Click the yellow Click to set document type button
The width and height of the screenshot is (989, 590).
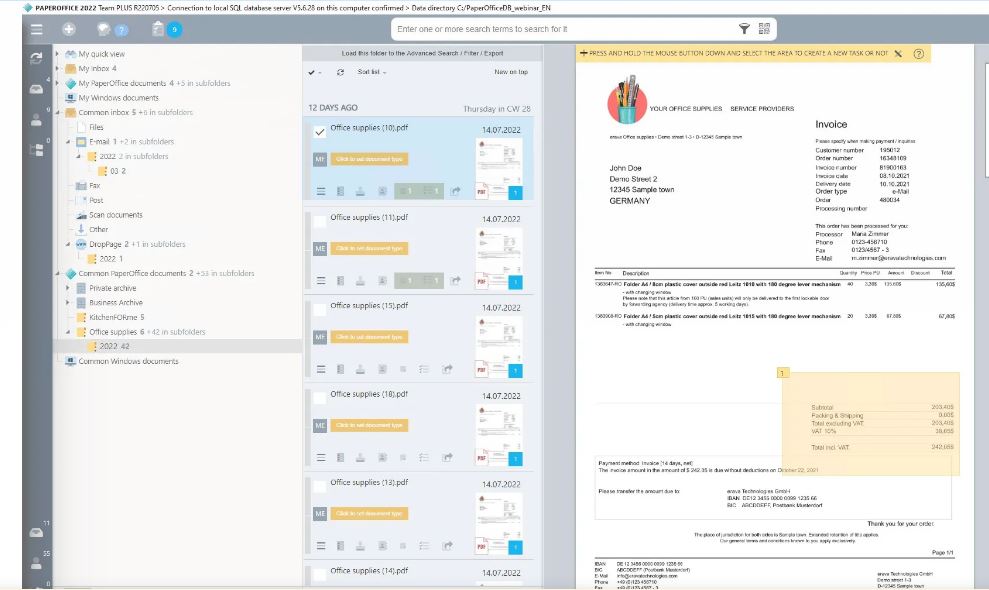[372, 158]
